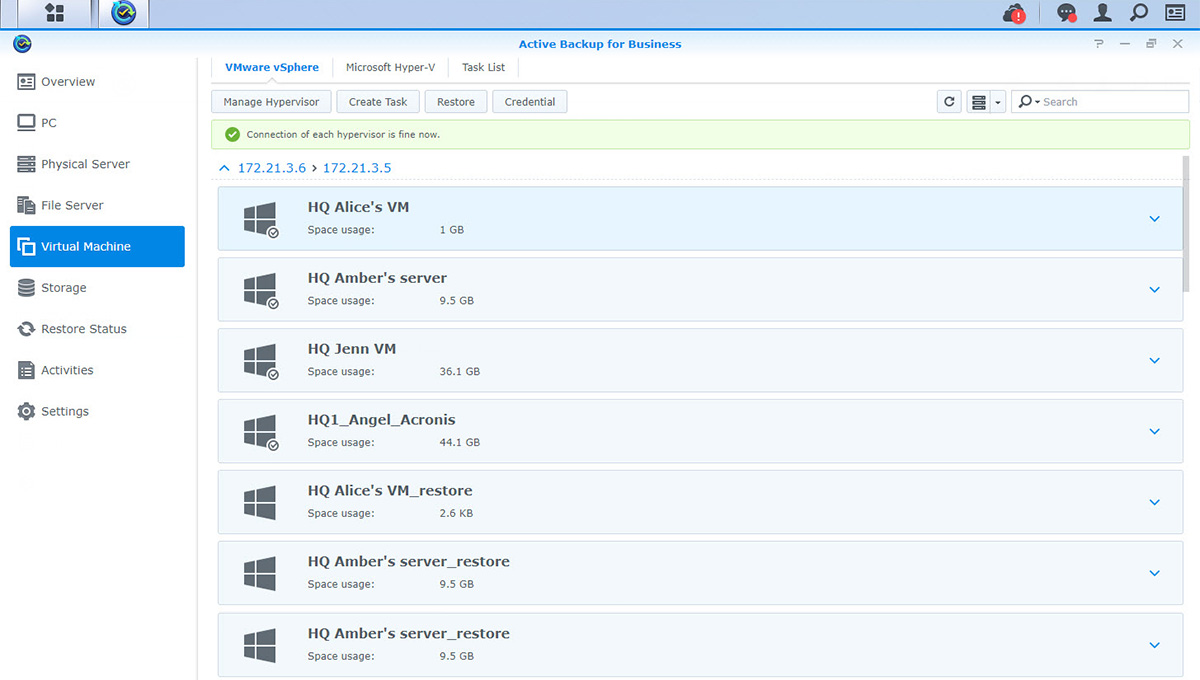Select Storage in the left sidebar
Screen dimensions: 1200x680
tap(64, 288)
